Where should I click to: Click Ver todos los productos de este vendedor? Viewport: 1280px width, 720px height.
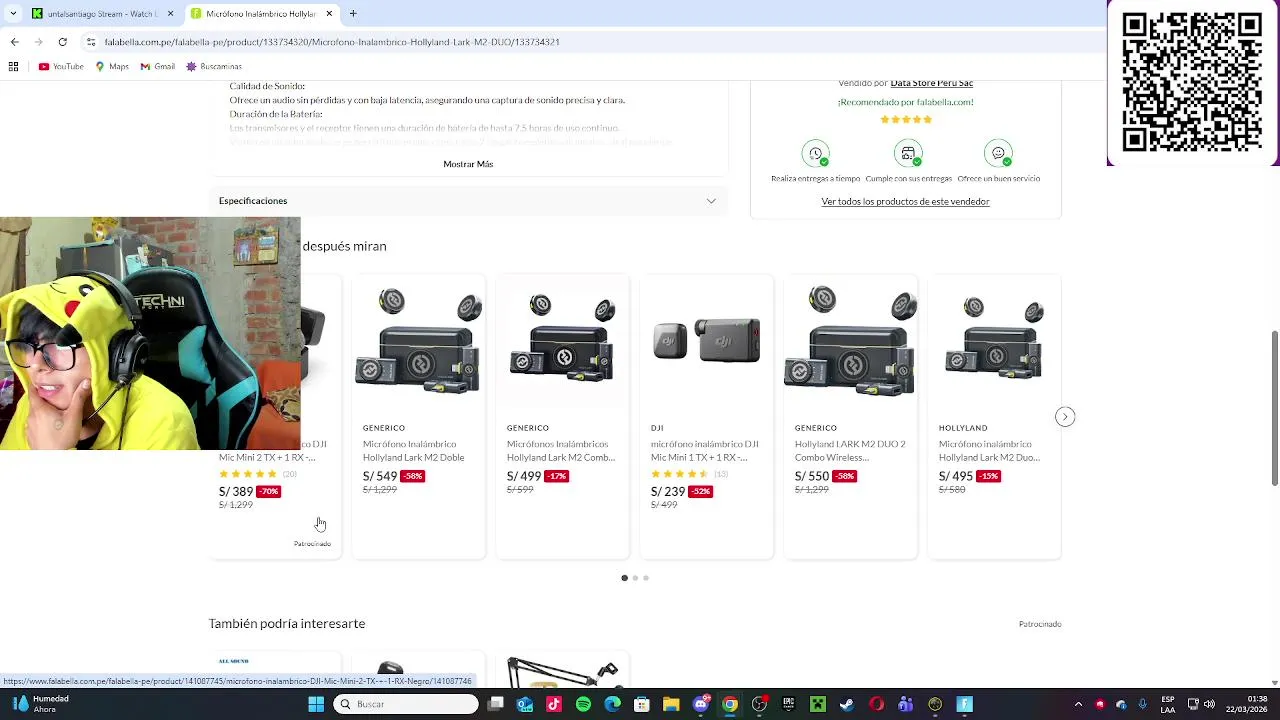coord(905,202)
